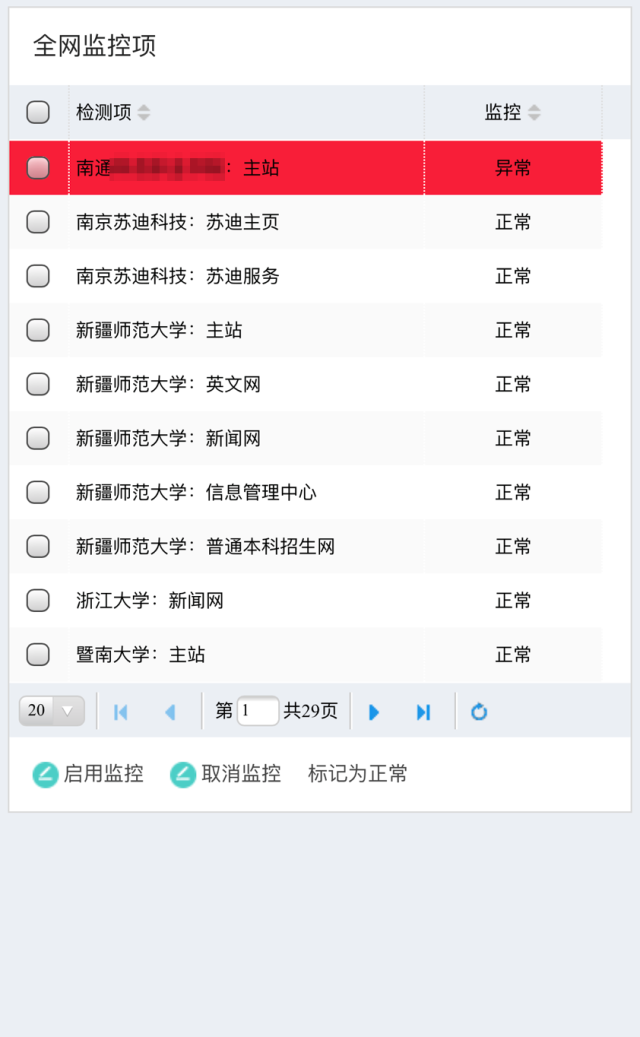
Task: Sort by the 监控 column arrows
Action: [534, 113]
